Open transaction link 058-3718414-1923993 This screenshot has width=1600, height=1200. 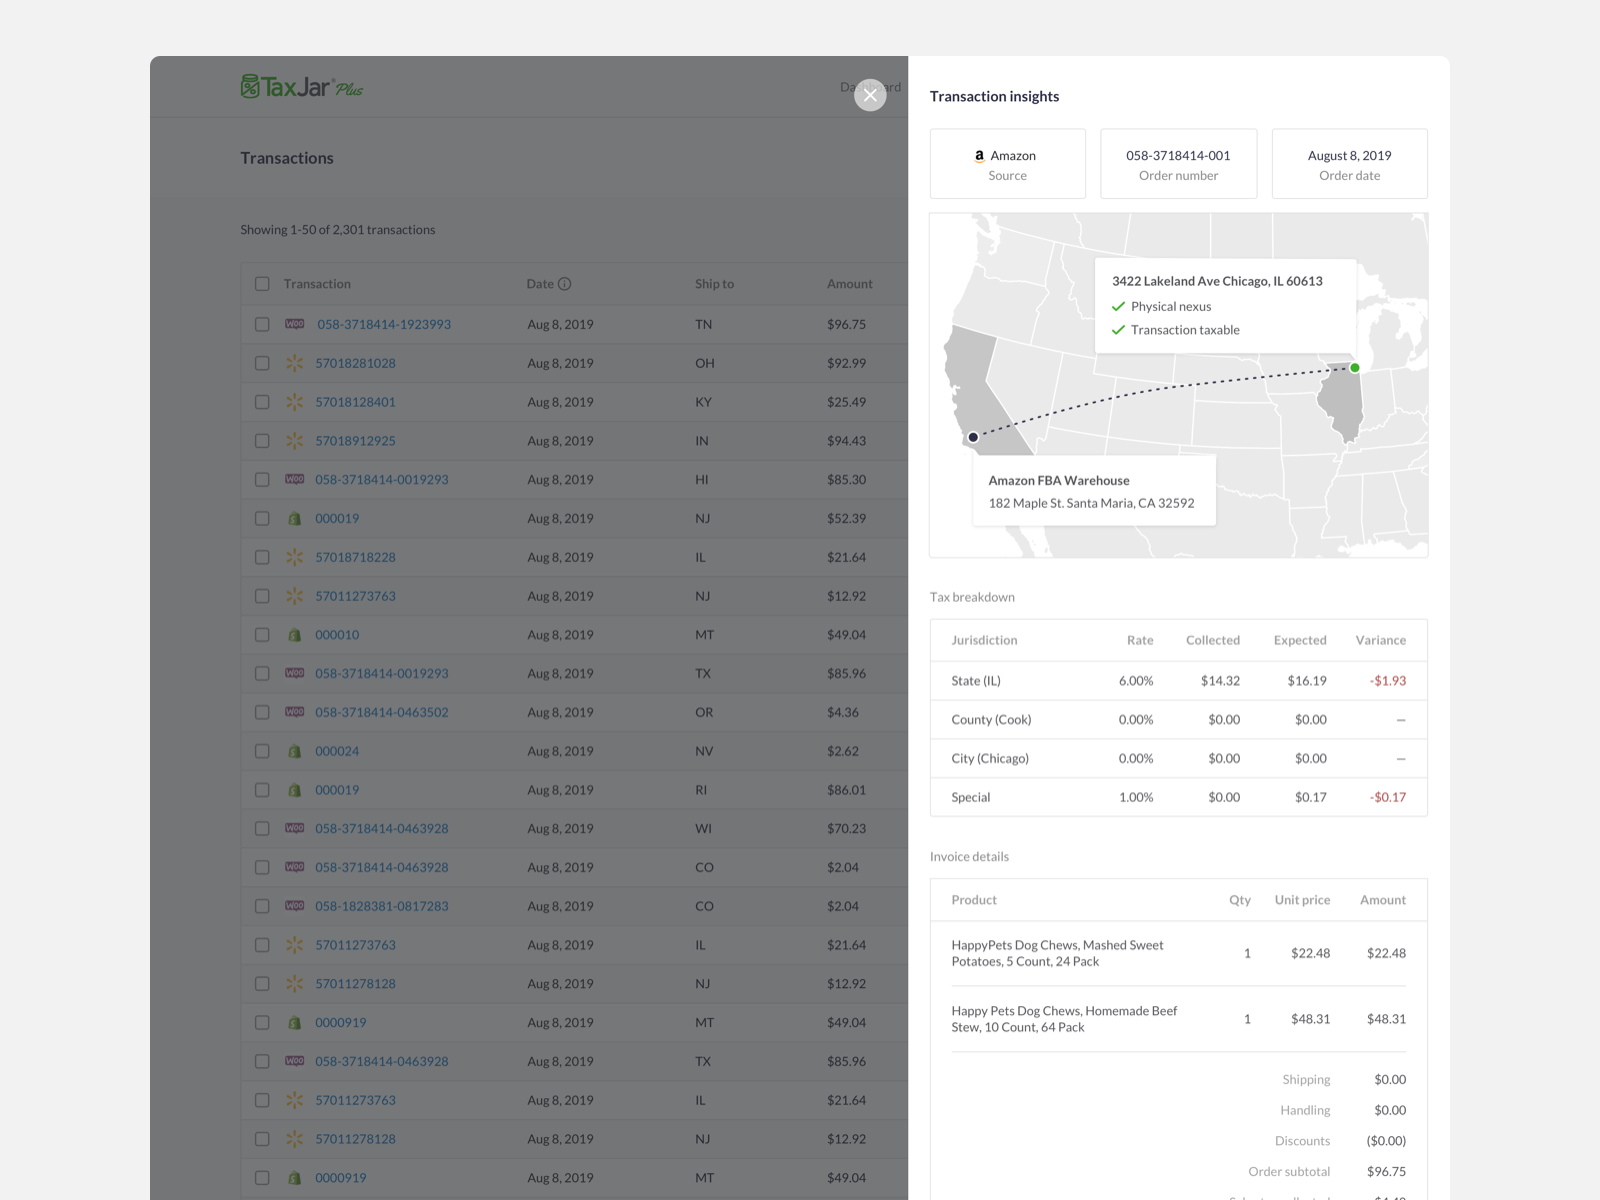click(384, 324)
